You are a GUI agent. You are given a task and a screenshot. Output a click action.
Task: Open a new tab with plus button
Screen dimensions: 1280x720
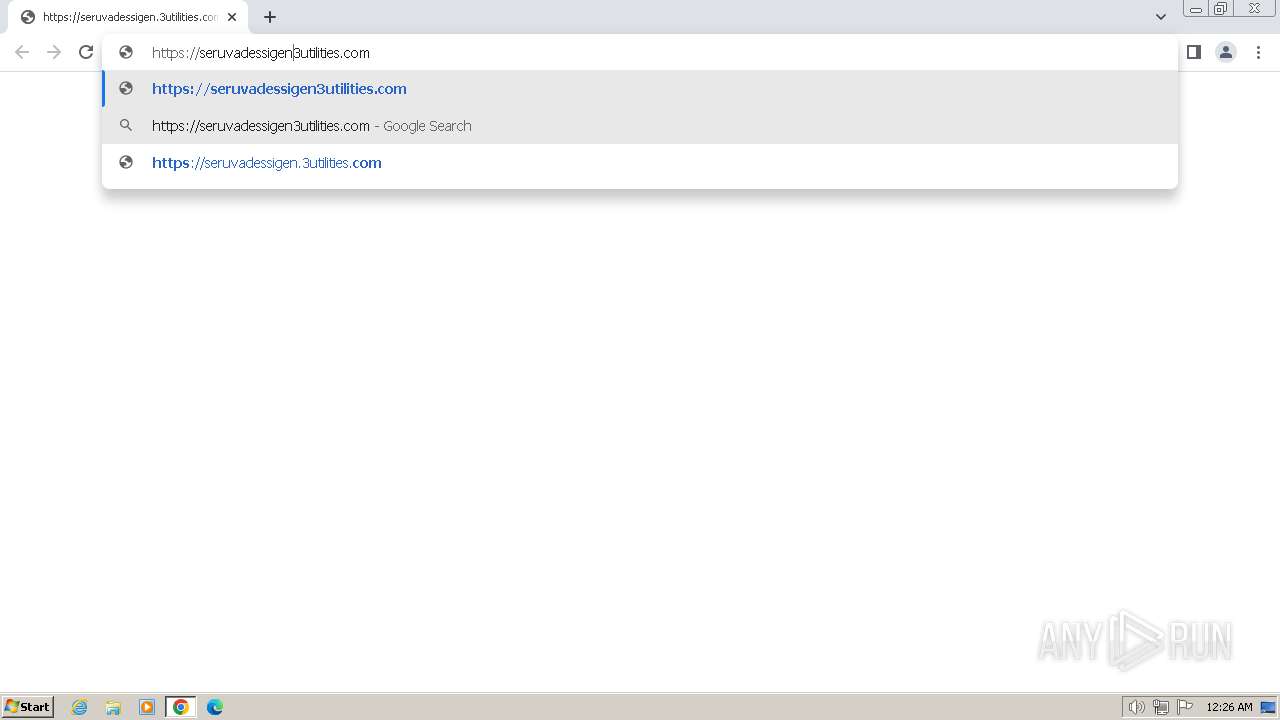270,17
